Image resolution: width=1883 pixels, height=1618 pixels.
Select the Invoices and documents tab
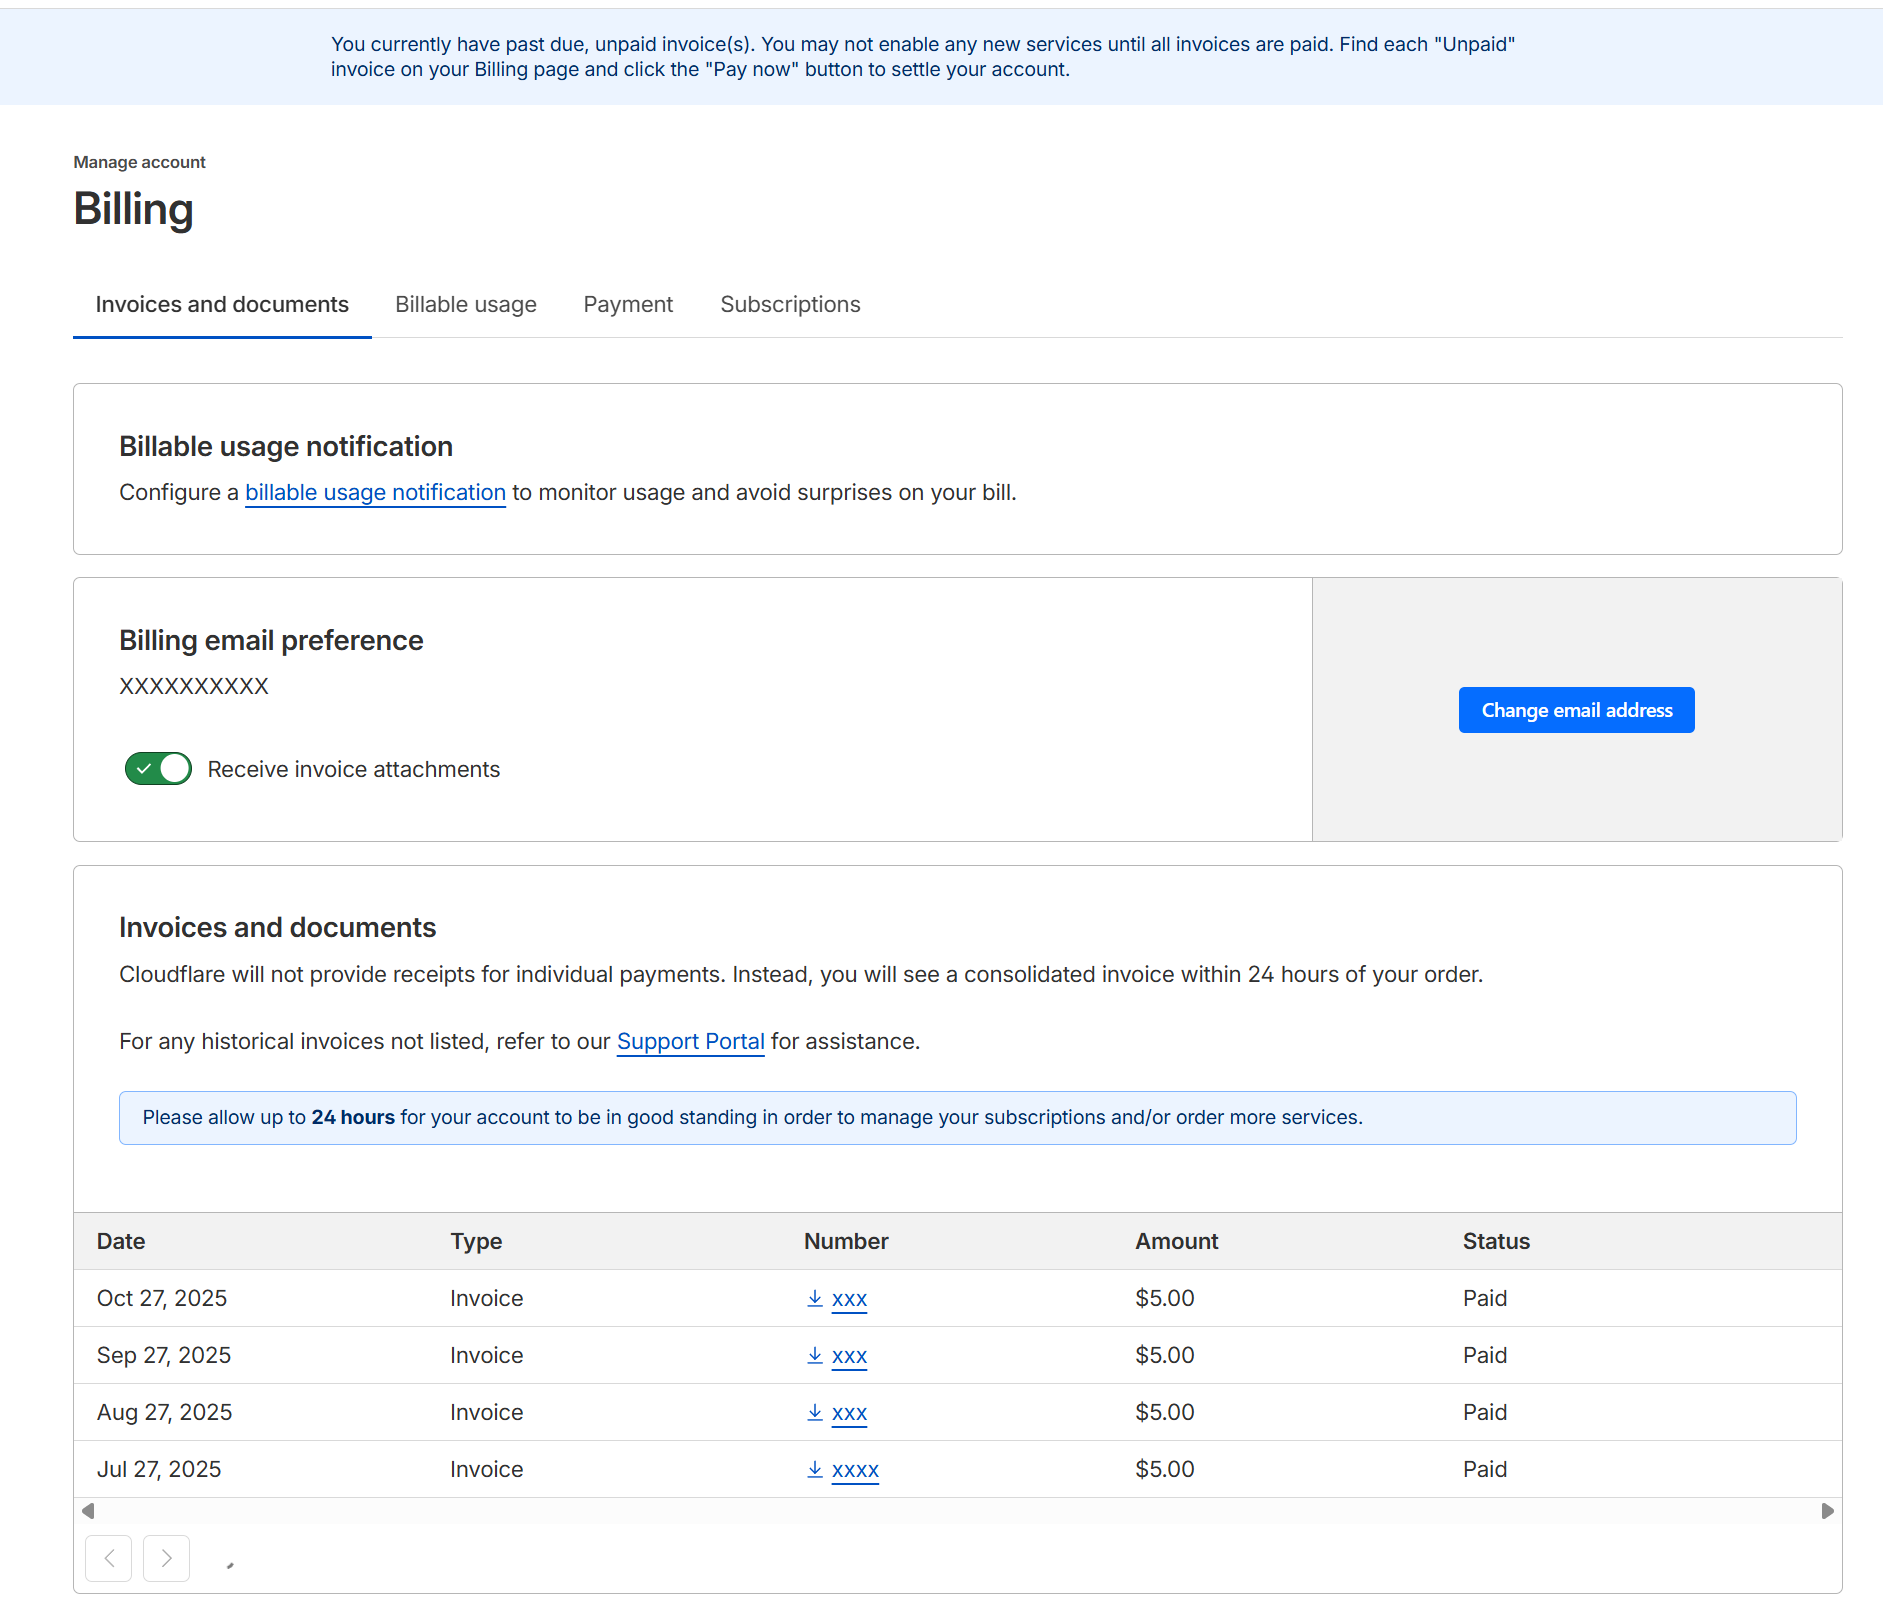pyautogui.click(x=222, y=305)
